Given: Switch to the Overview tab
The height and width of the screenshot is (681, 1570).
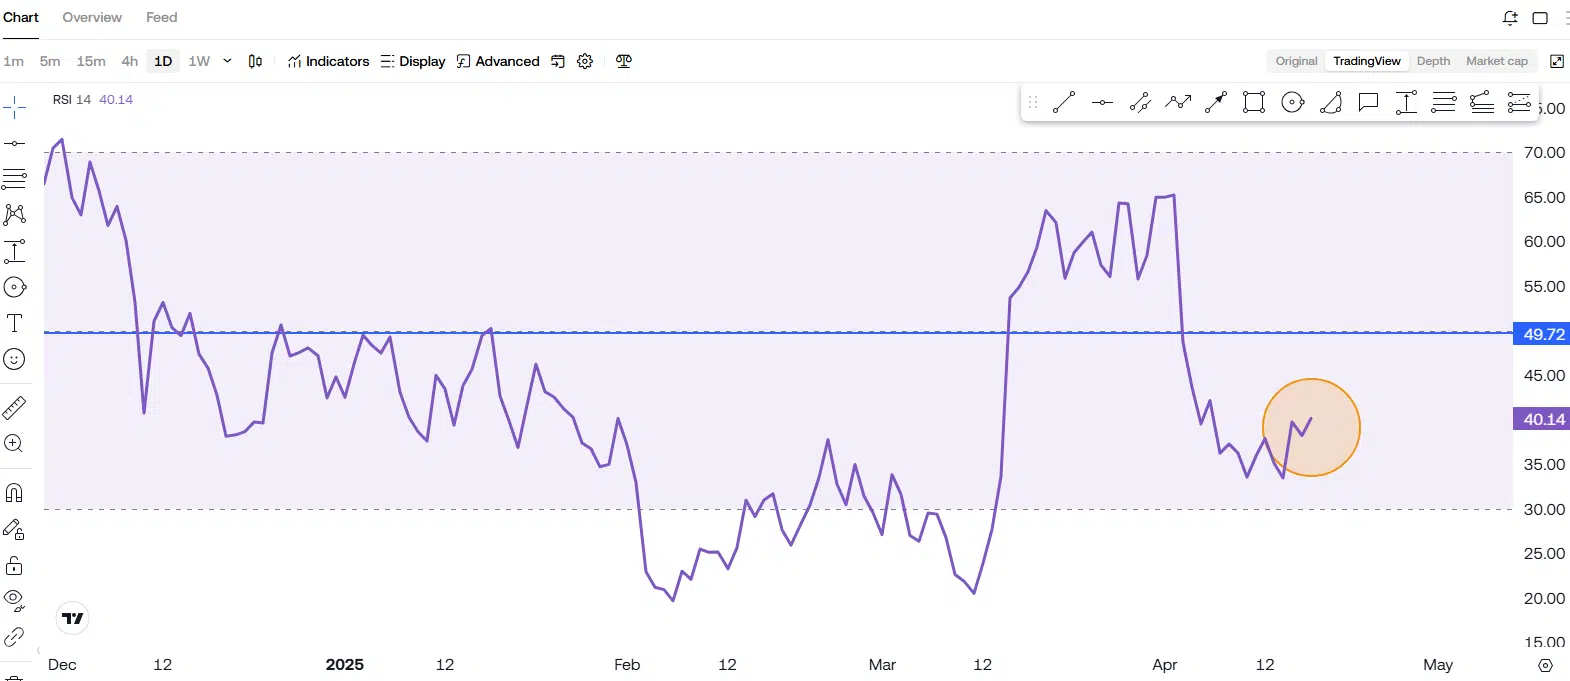Looking at the screenshot, I should [92, 17].
